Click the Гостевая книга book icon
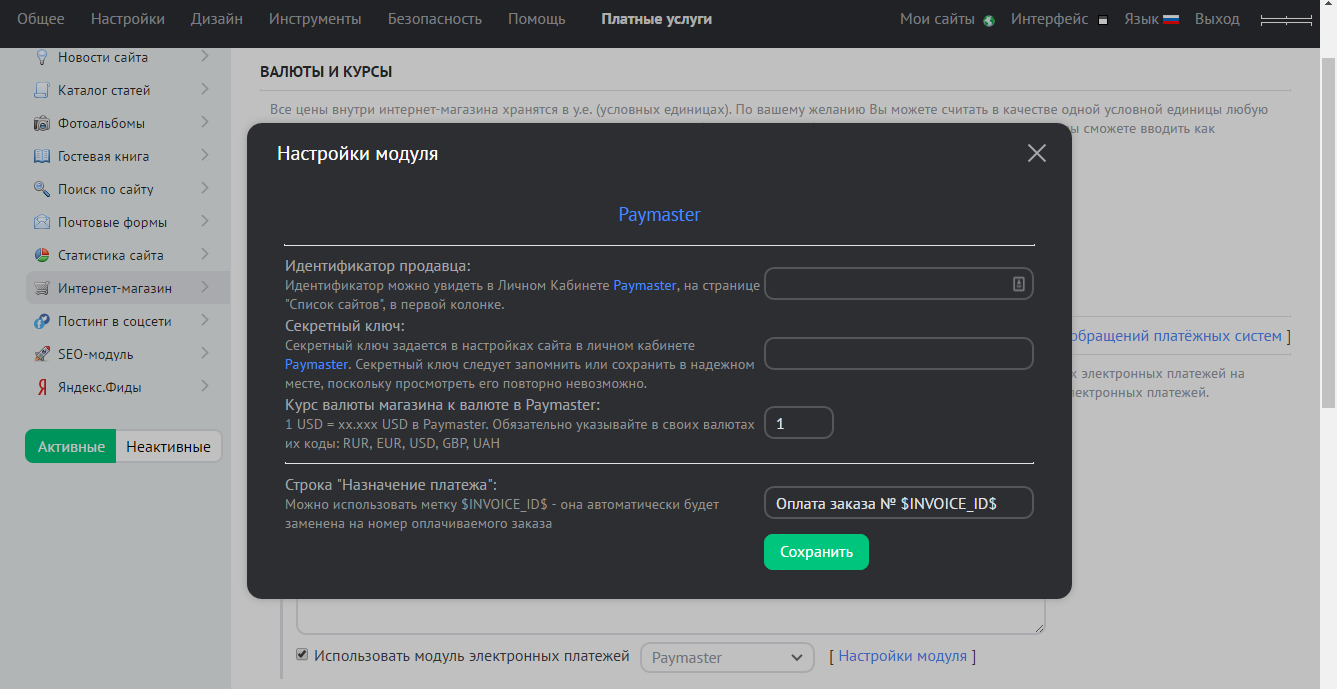 [x=42, y=156]
